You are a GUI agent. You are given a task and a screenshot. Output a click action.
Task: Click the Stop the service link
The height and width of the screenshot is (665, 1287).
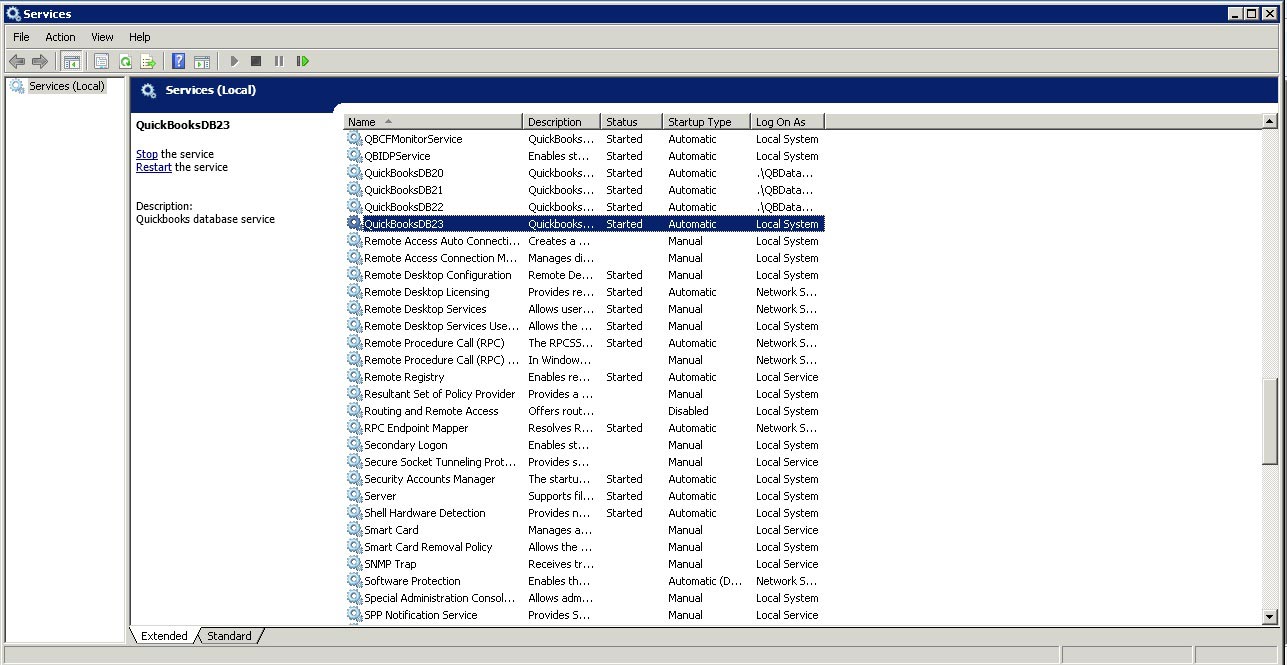coord(146,154)
